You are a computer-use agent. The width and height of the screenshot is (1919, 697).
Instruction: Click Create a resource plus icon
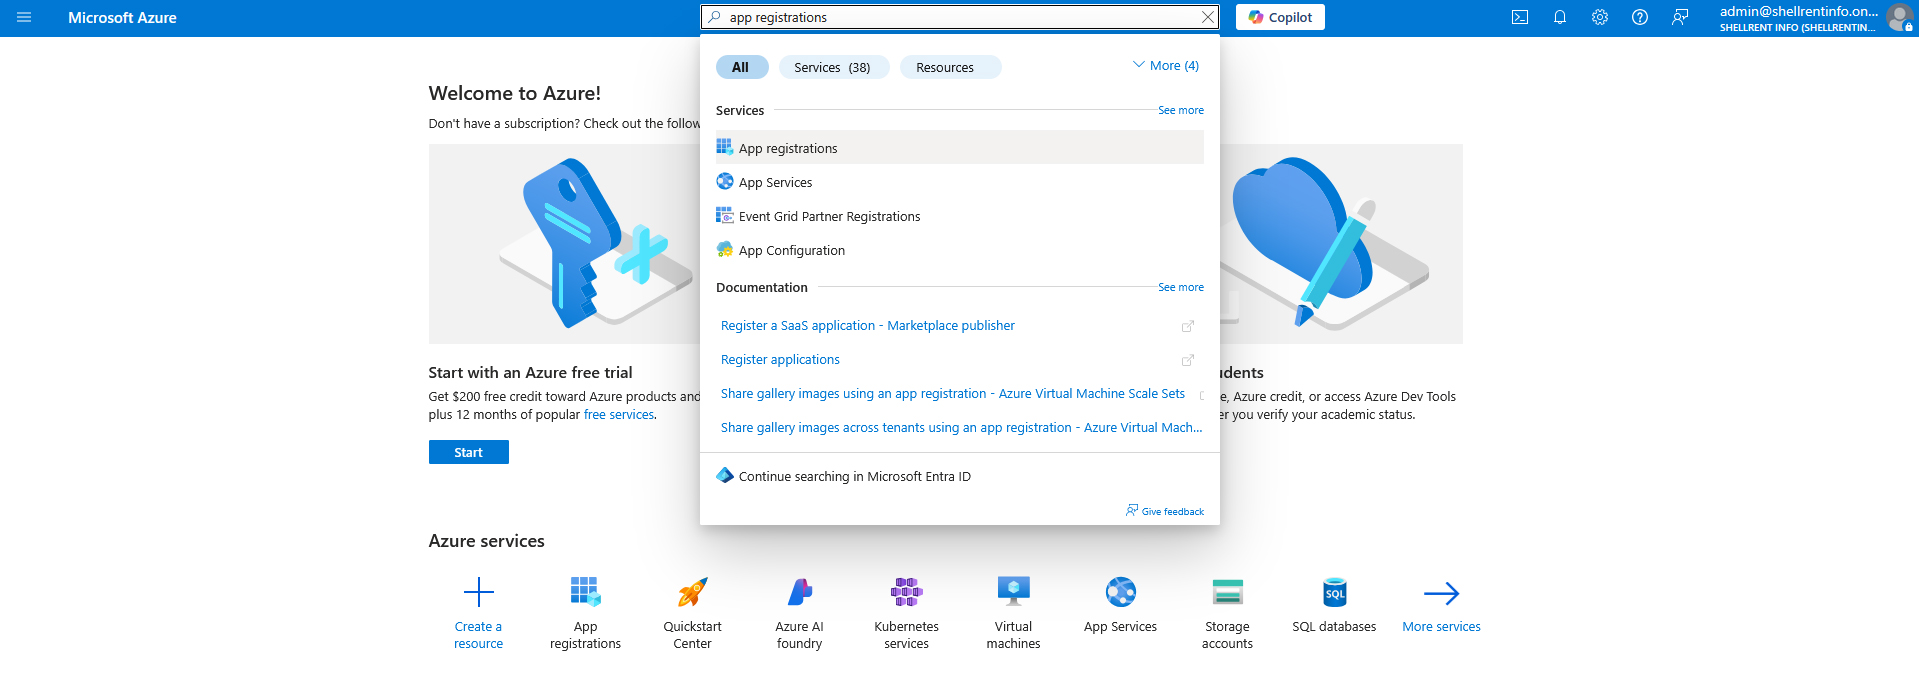click(x=479, y=592)
